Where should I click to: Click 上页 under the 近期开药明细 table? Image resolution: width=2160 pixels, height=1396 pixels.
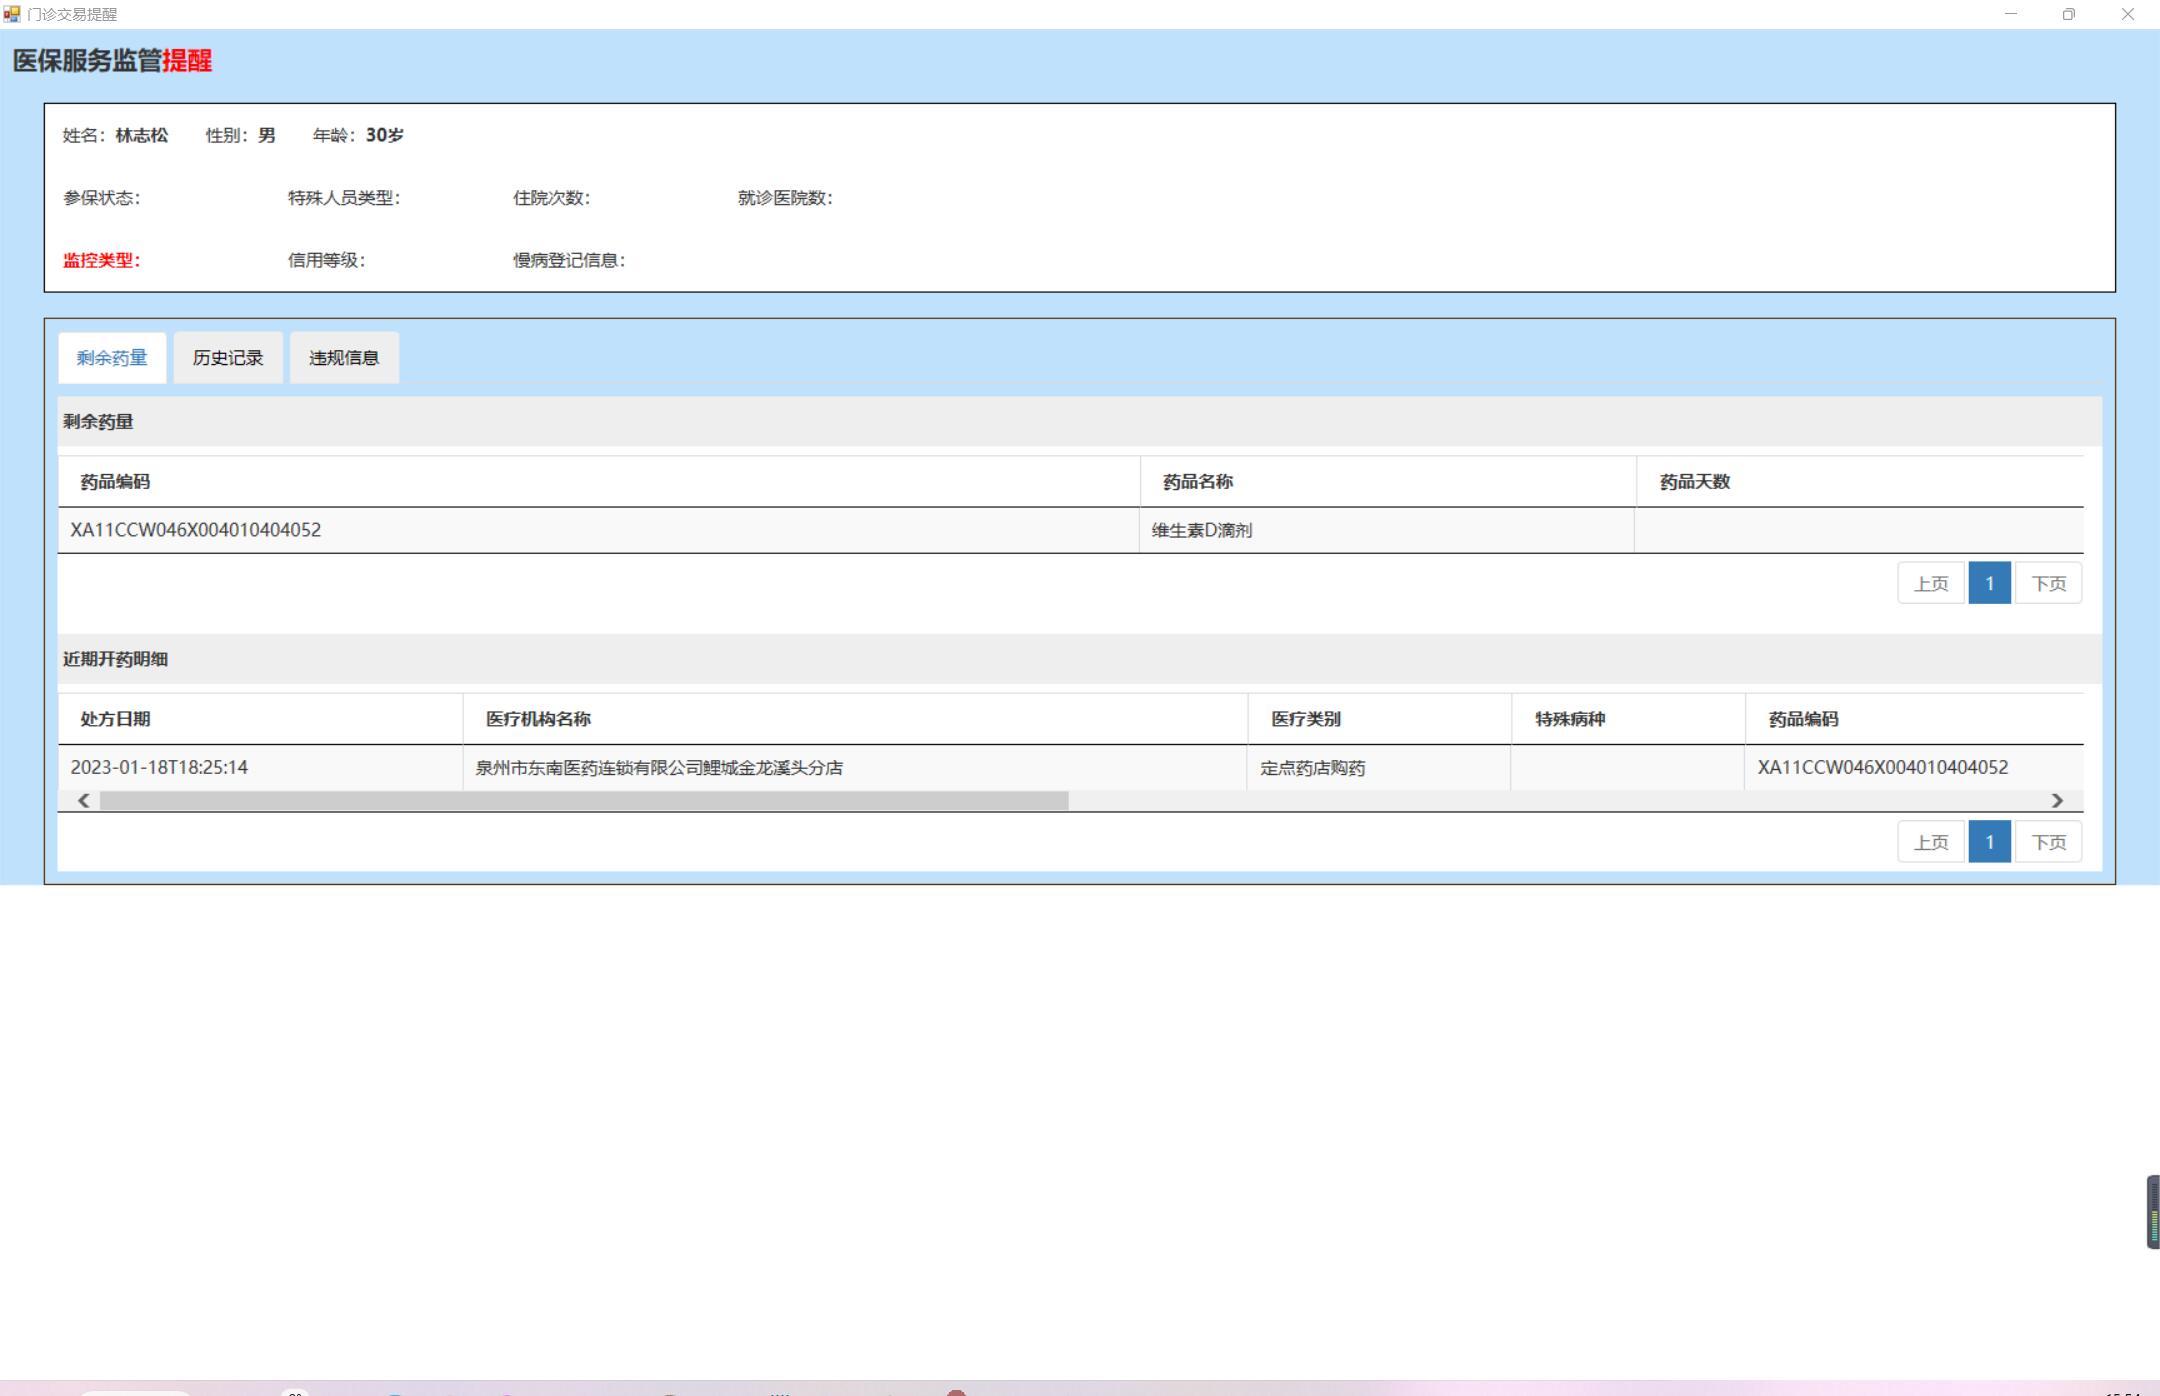pyautogui.click(x=1930, y=842)
